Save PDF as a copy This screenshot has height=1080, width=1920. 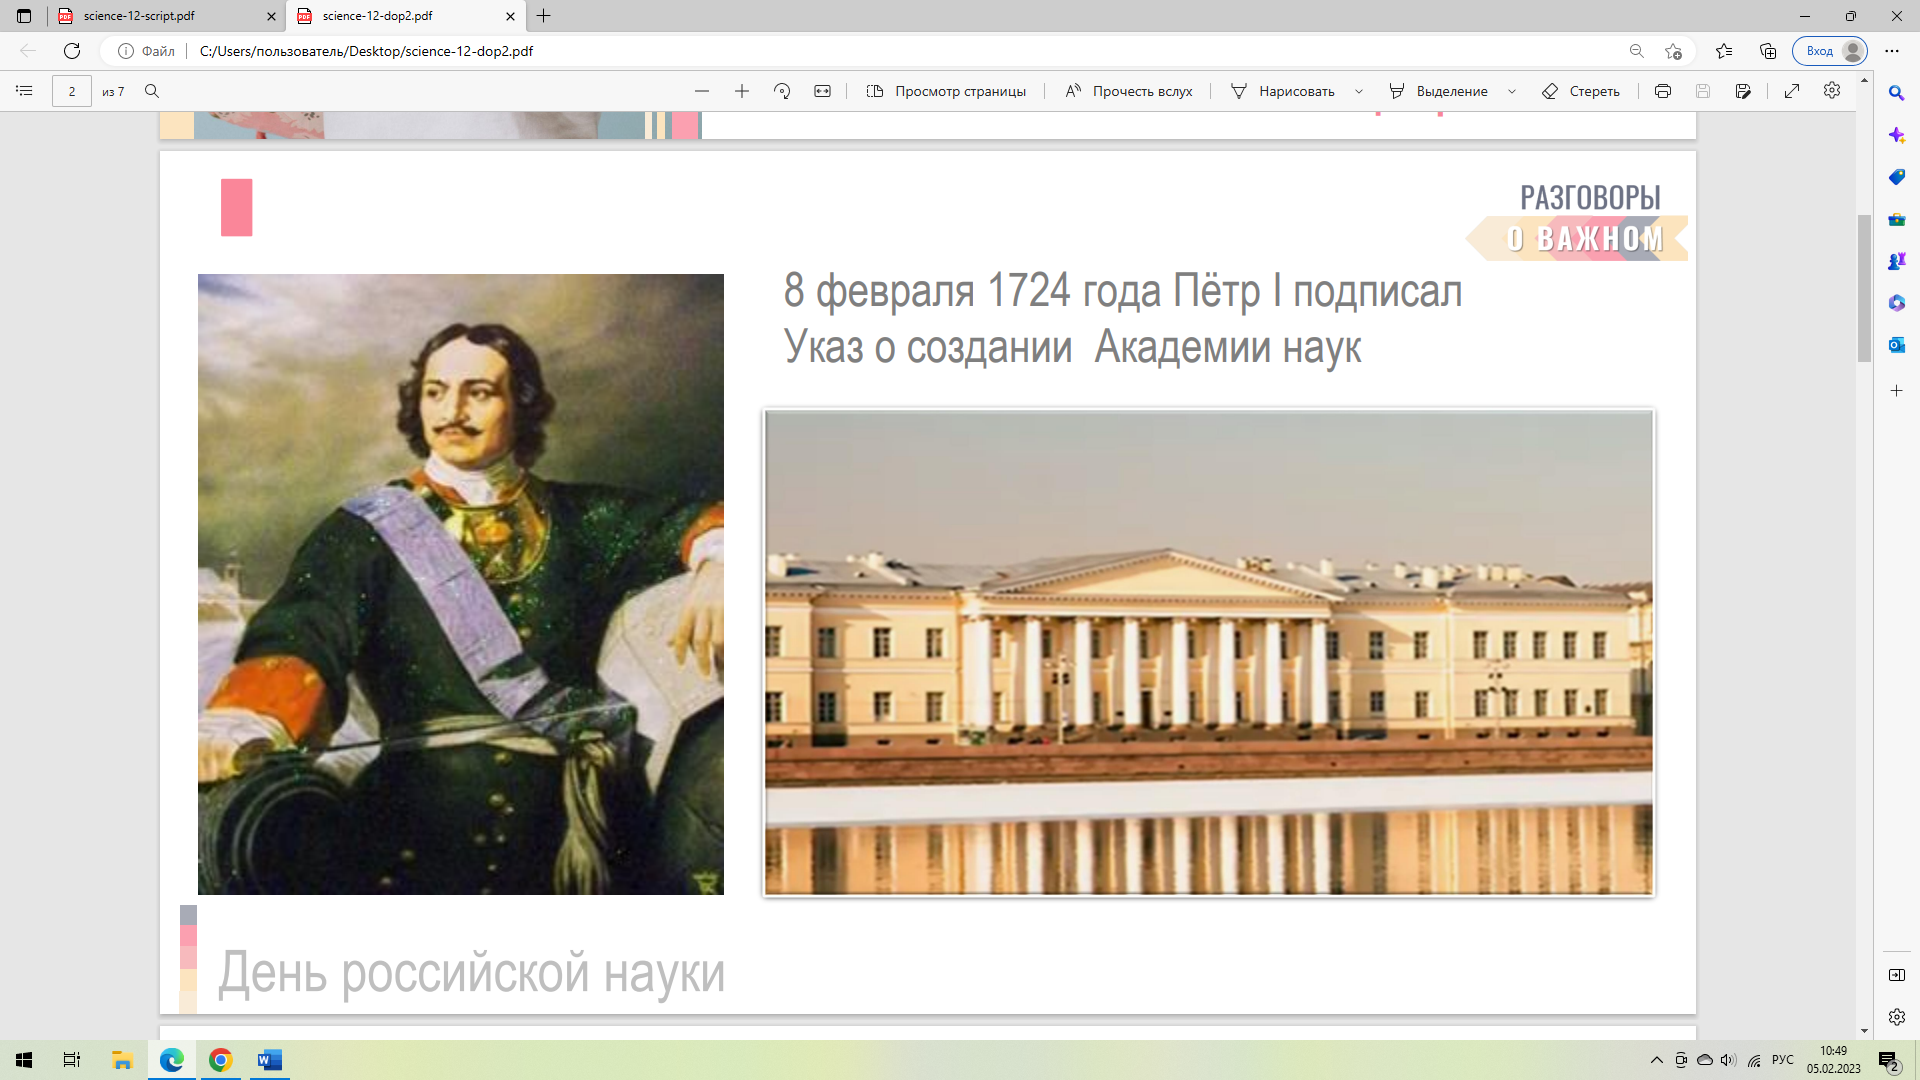(x=1743, y=91)
